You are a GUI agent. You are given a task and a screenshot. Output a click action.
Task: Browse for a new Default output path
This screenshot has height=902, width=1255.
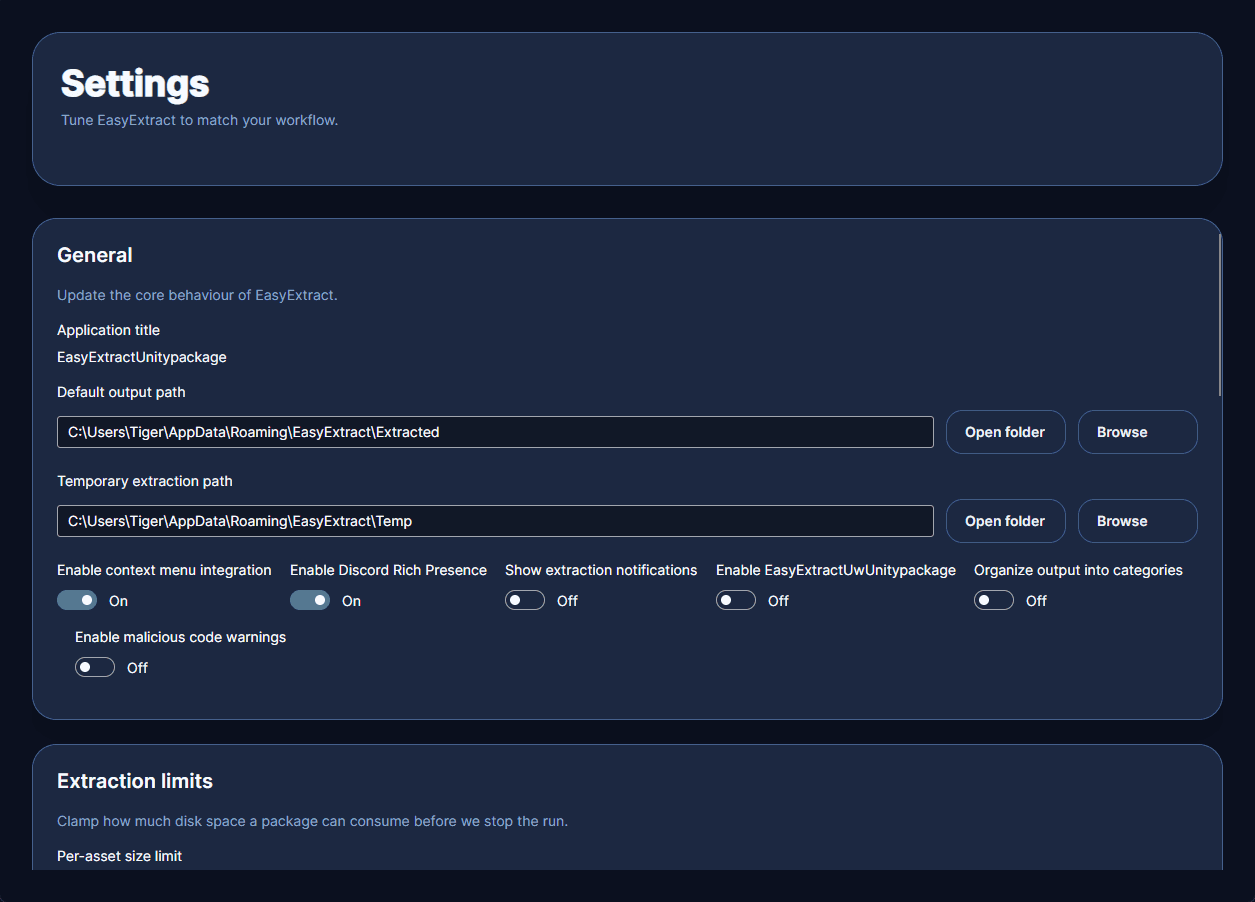[x=1137, y=432]
